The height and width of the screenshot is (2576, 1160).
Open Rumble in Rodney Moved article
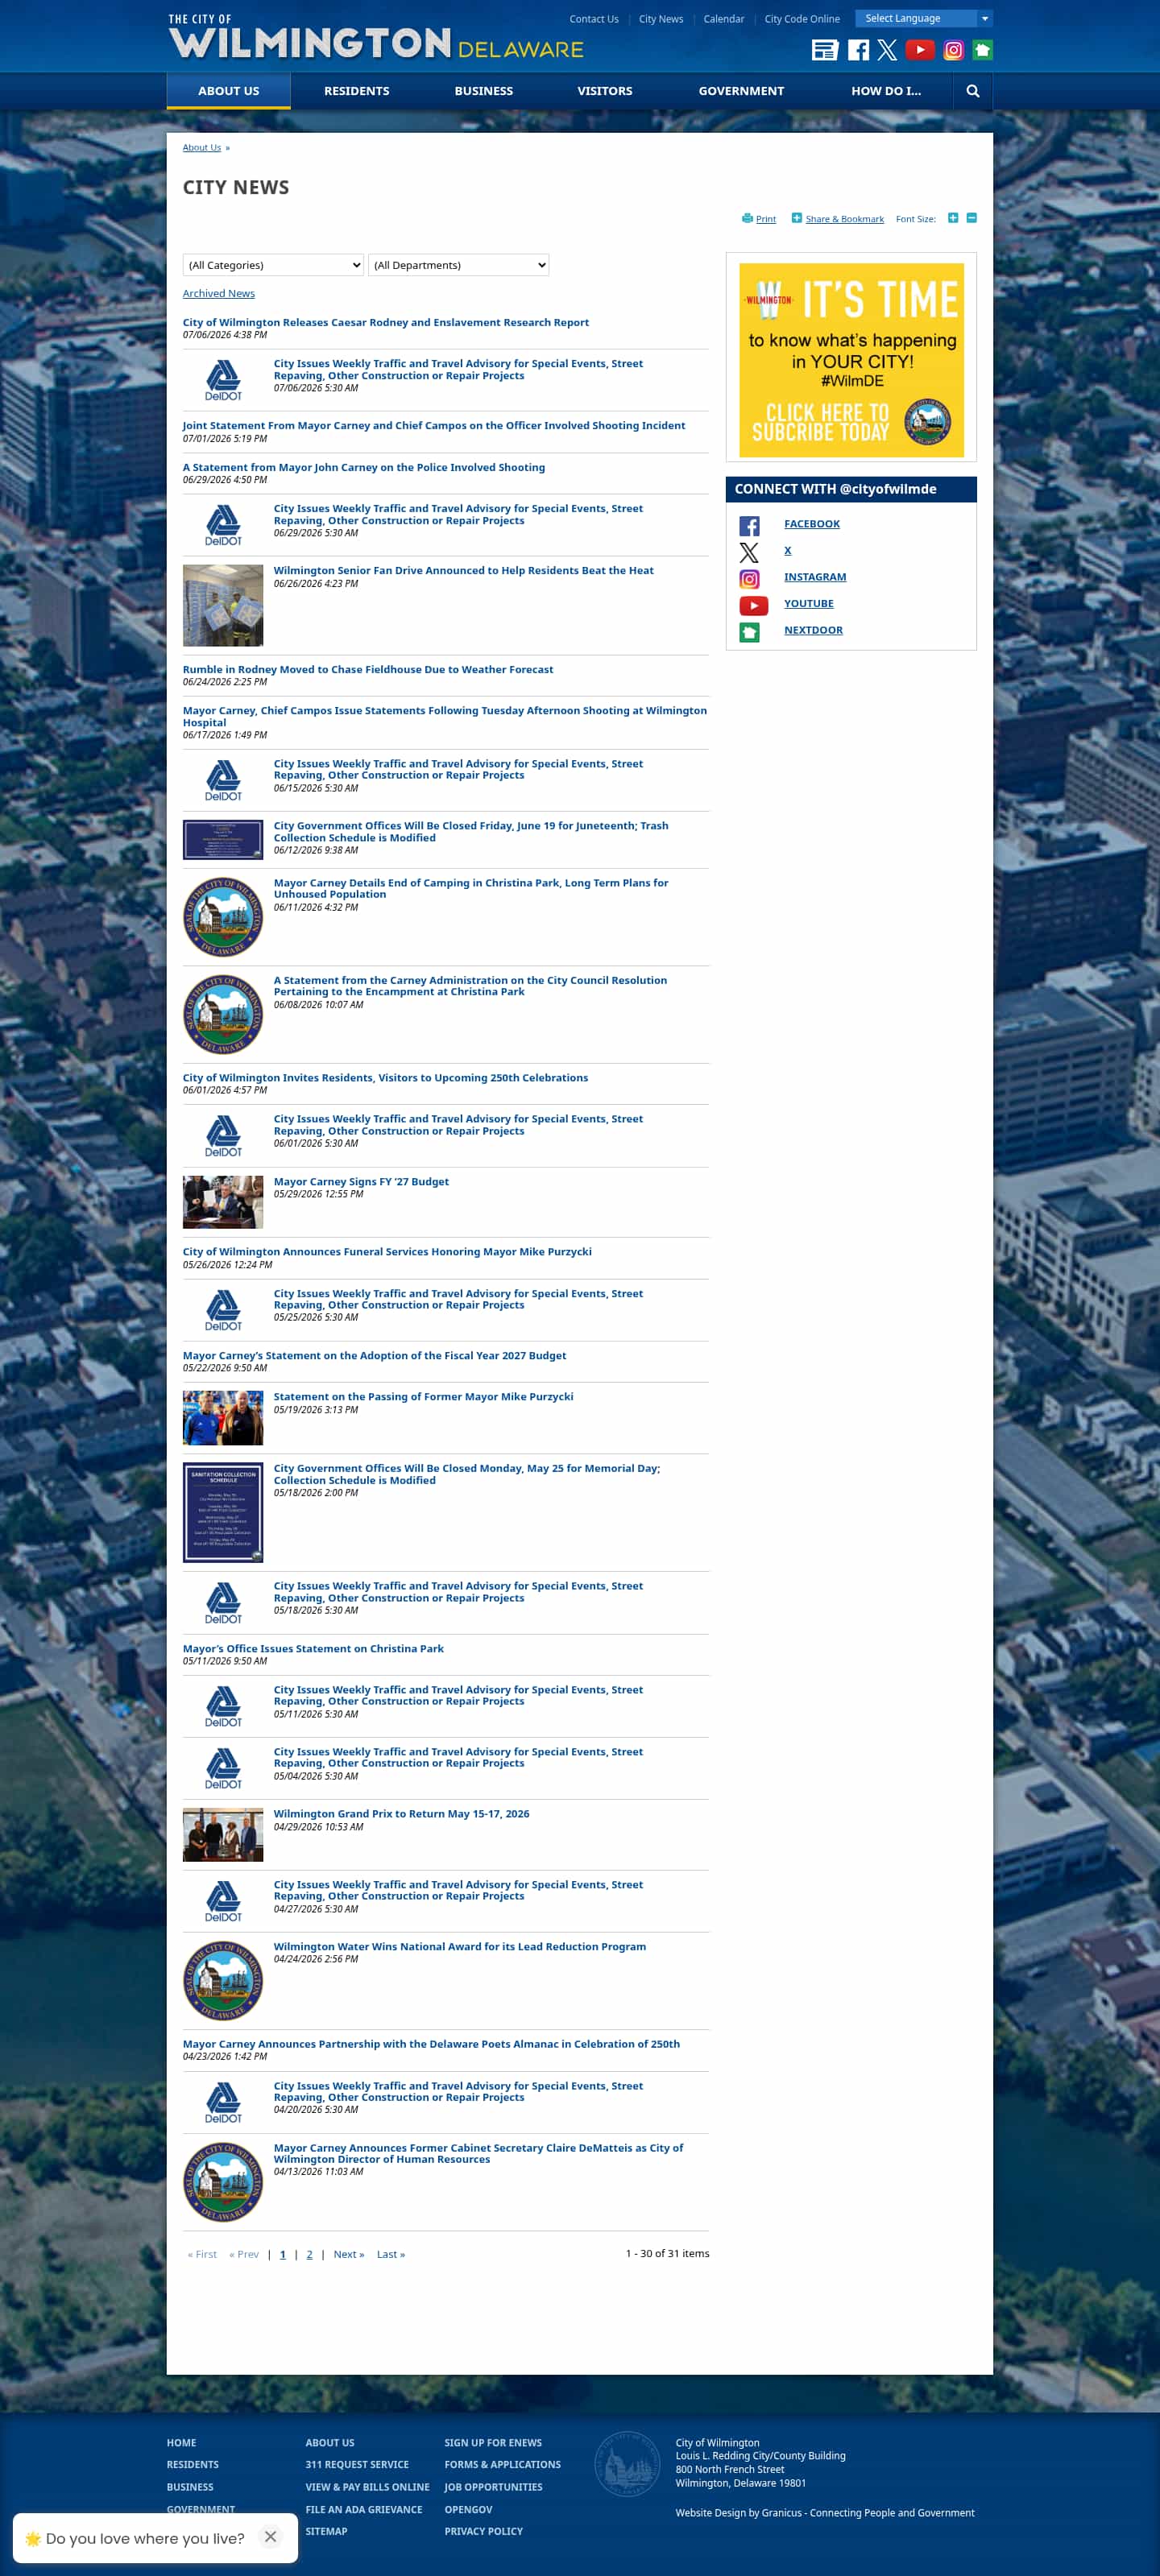coord(368,669)
